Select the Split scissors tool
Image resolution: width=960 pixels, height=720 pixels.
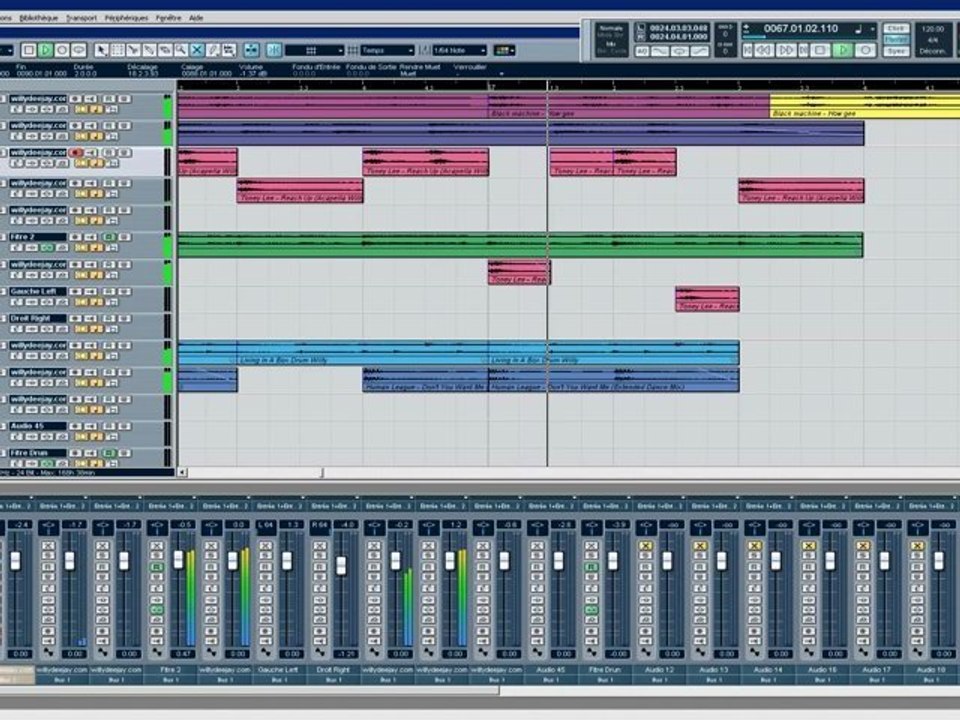(x=133, y=50)
